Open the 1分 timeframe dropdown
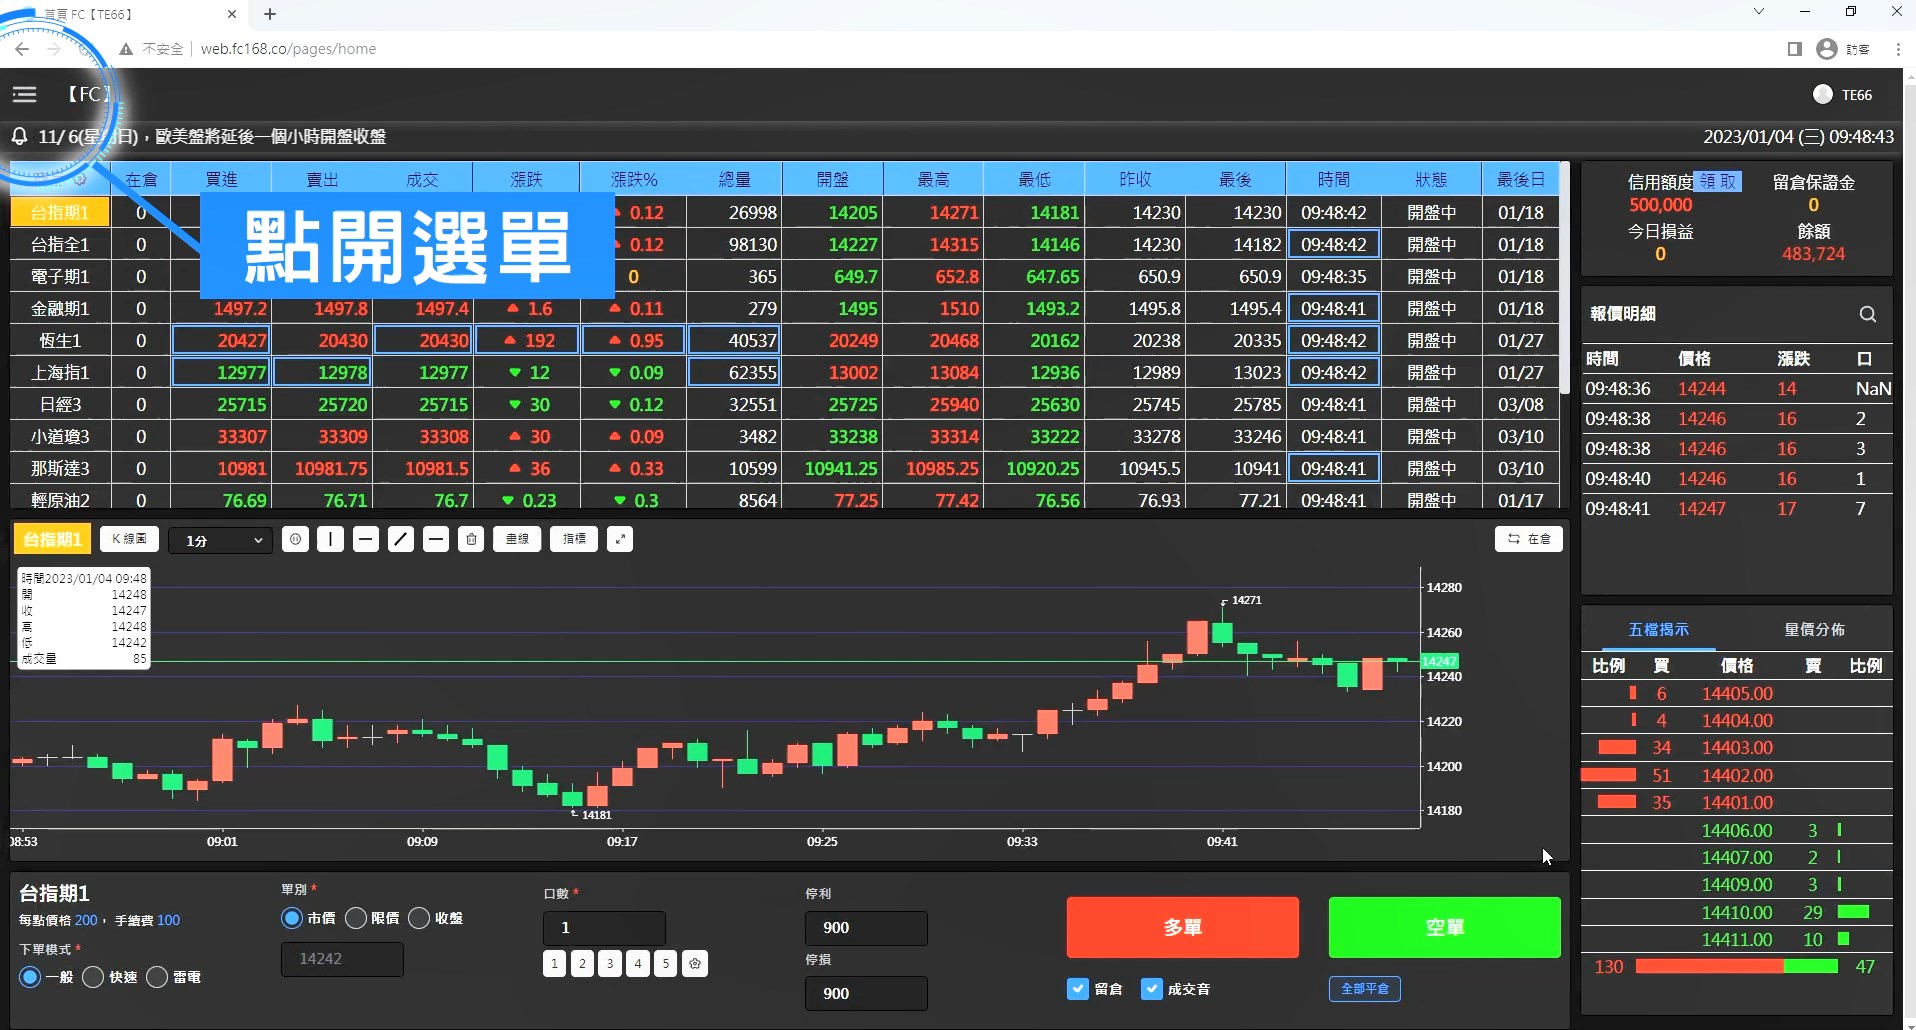 221,540
